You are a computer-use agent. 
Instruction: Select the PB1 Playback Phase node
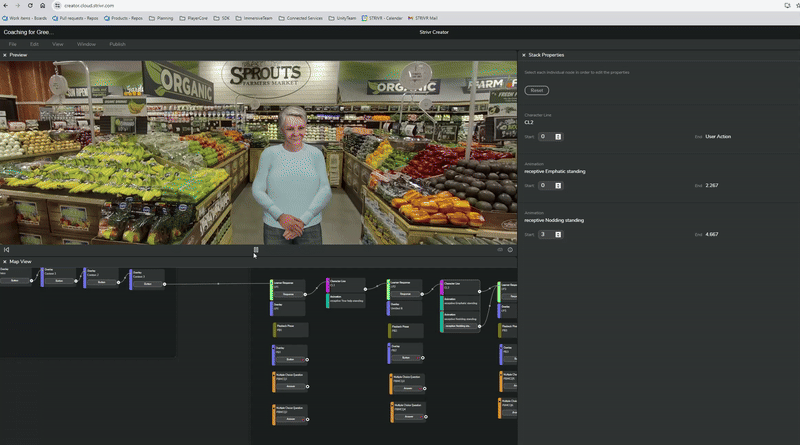(x=290, y=329)
